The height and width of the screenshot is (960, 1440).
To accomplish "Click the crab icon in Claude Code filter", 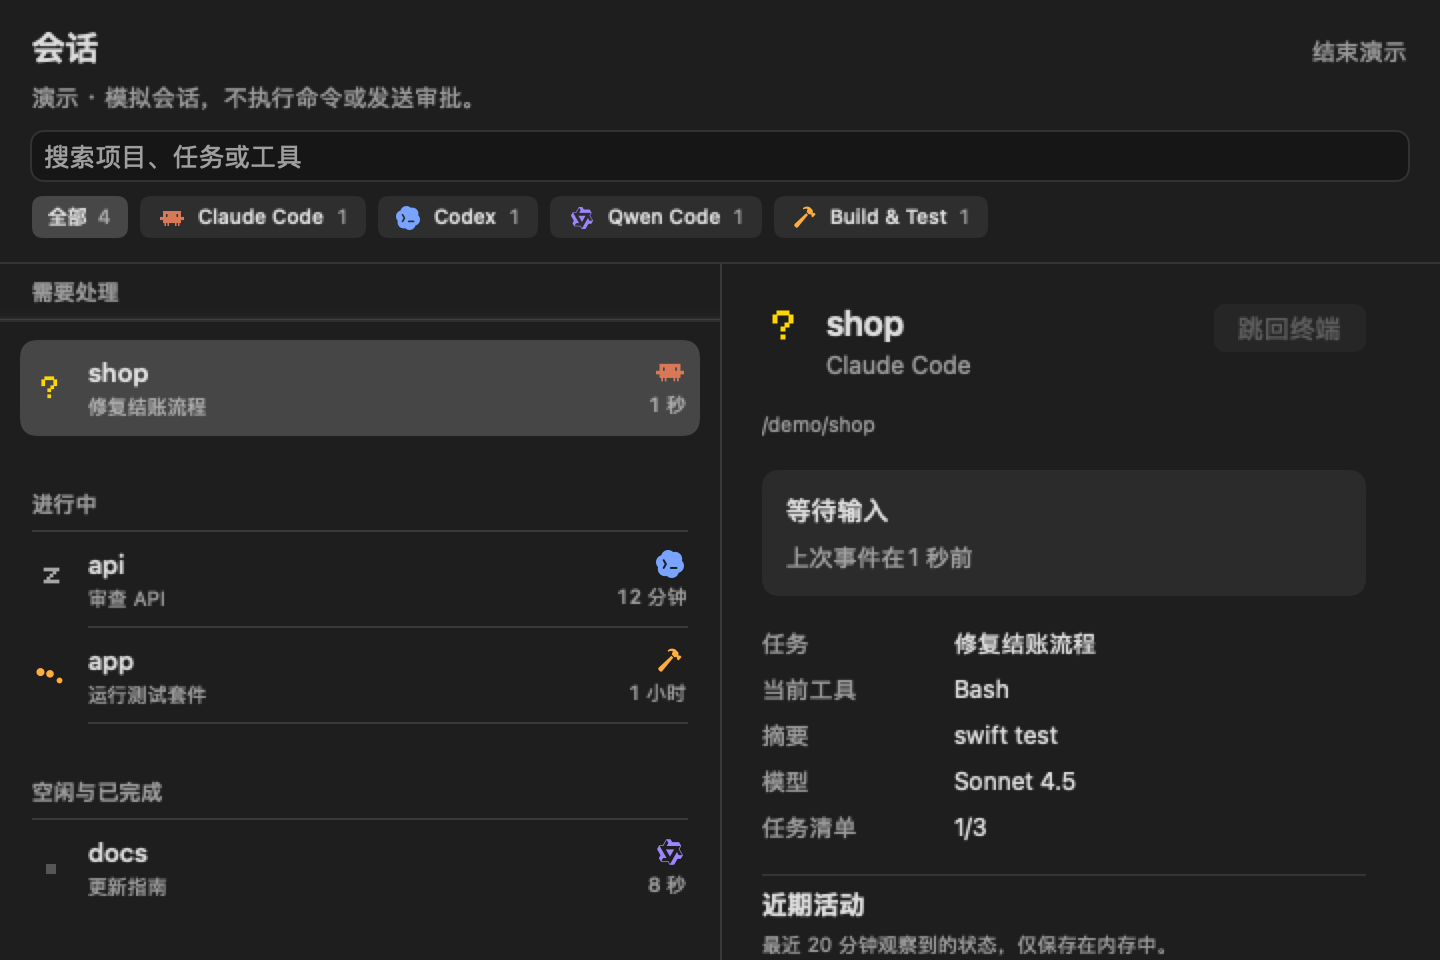I will [x=172, y=217].
